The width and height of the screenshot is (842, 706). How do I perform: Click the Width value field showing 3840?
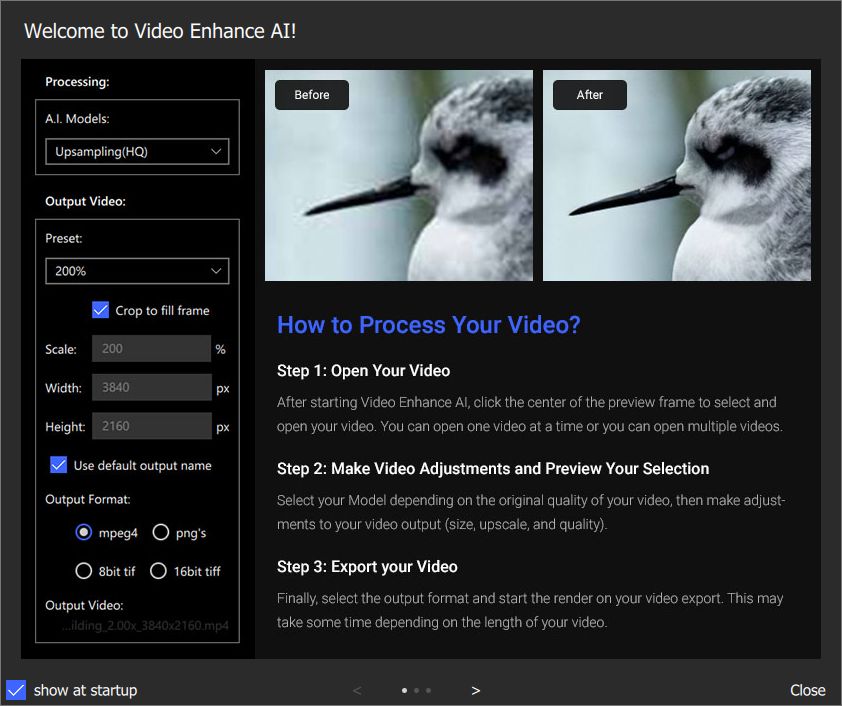151,387
